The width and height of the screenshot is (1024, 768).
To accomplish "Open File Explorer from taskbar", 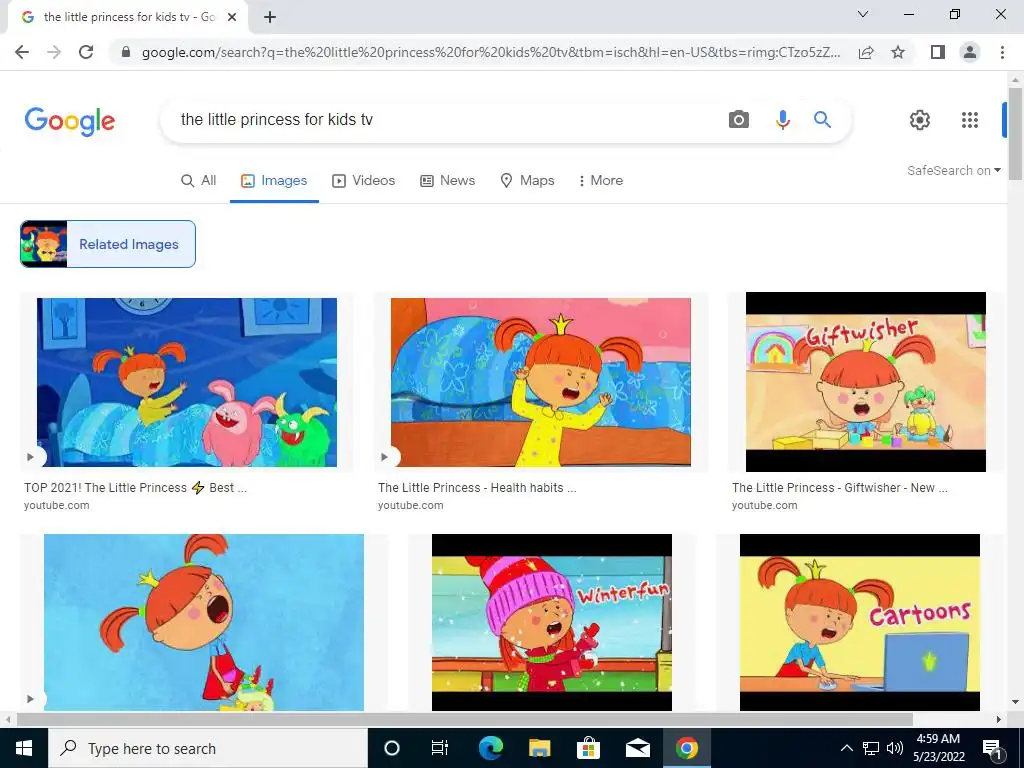I will [x=539, y=748].
